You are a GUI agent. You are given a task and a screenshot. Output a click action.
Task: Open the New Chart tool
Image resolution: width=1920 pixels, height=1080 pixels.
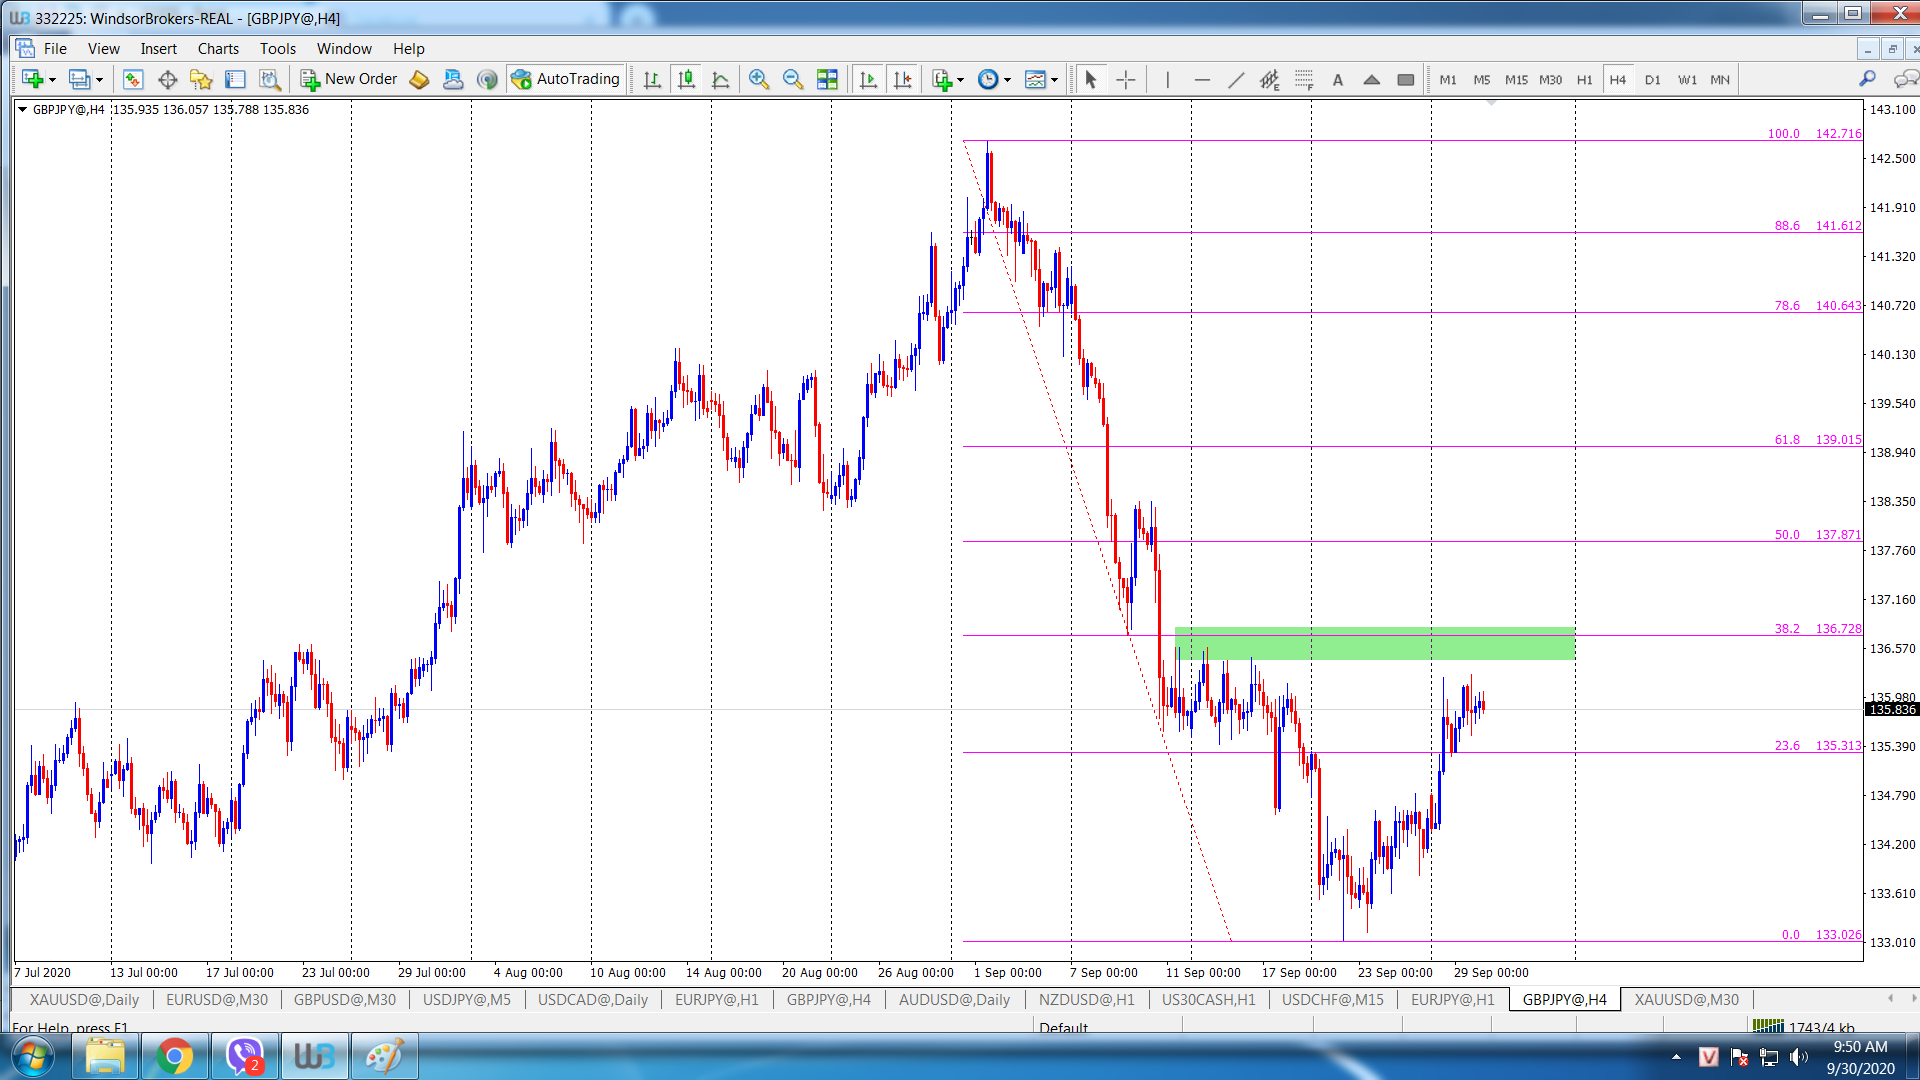[x=32, y=79]
